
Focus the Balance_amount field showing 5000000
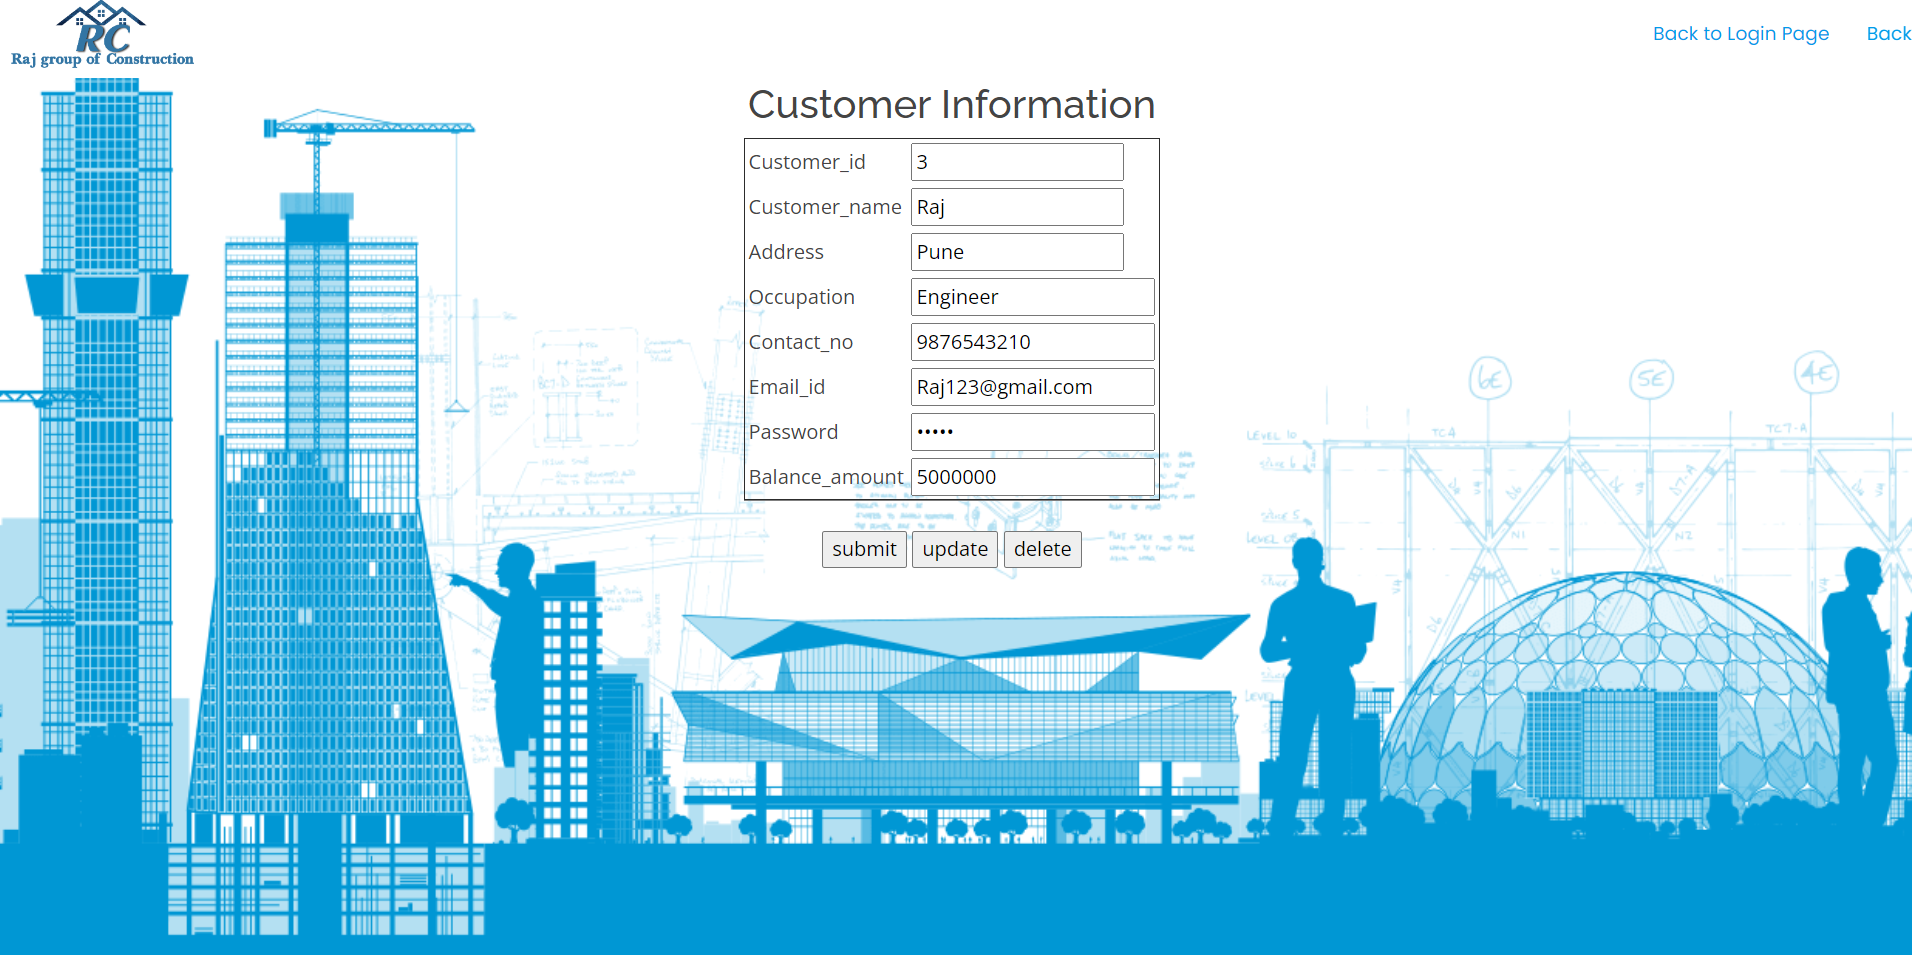coord(1033,477)
